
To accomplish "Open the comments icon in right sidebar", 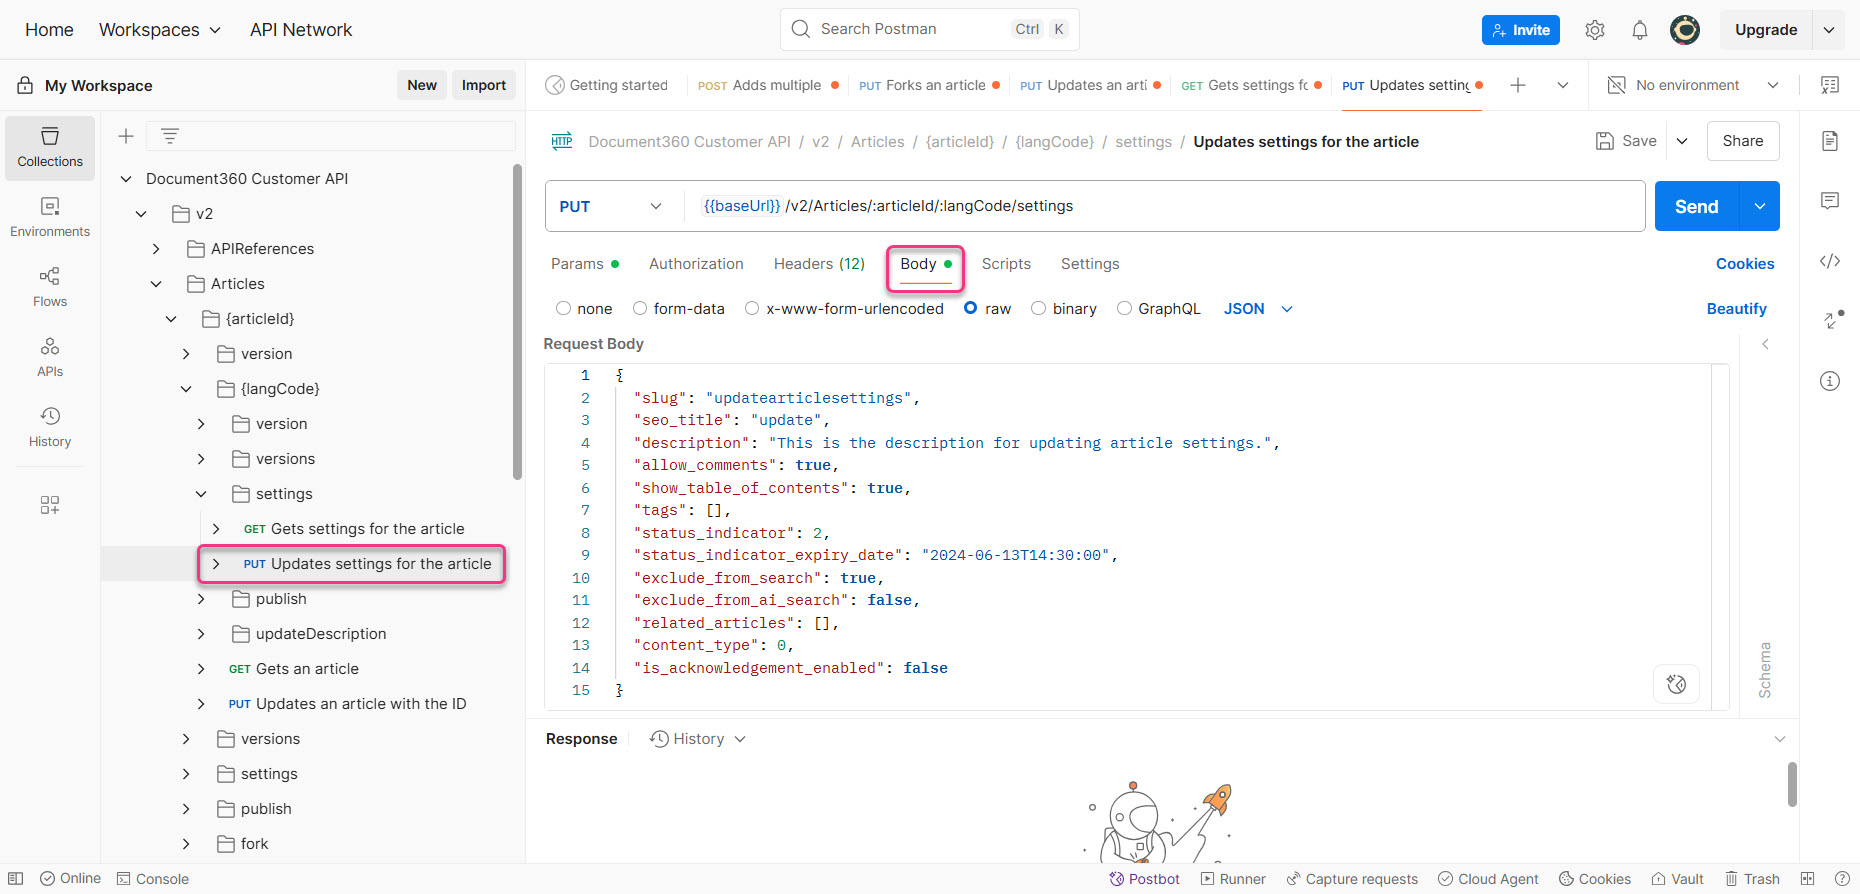I will click(x=1830, y=201).
